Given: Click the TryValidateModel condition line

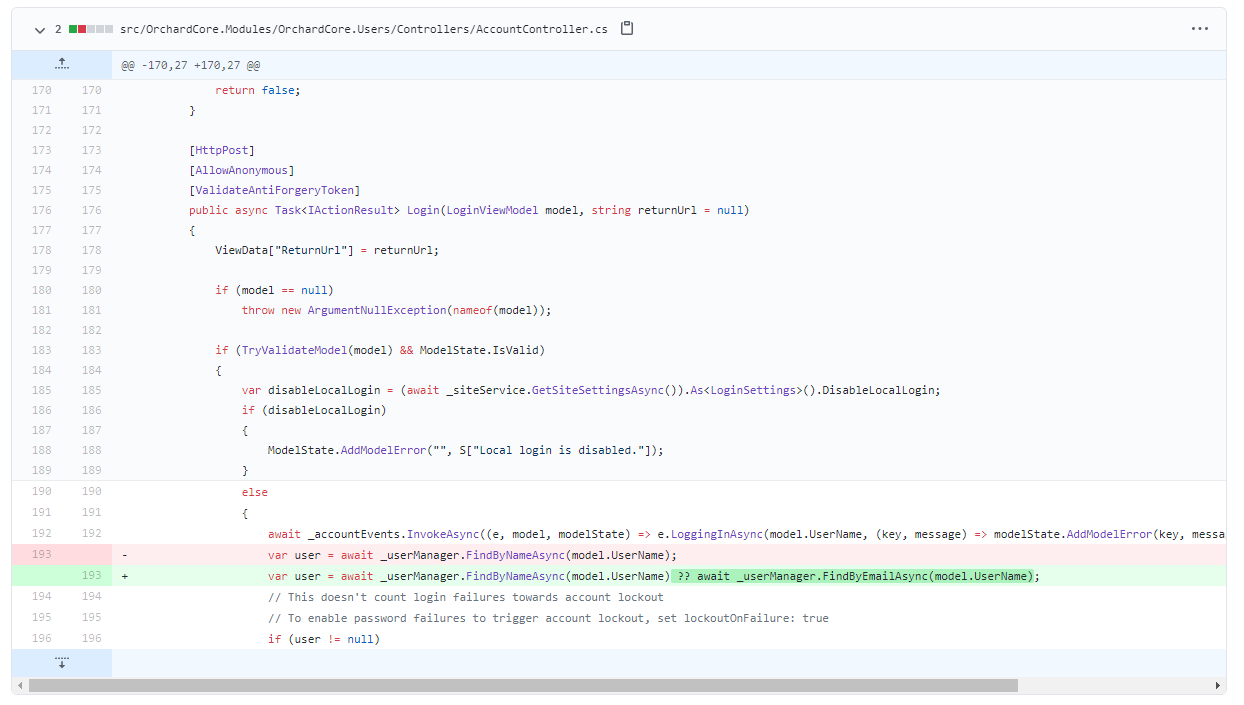Looking at the screenshot, I should tap(380, 350).
